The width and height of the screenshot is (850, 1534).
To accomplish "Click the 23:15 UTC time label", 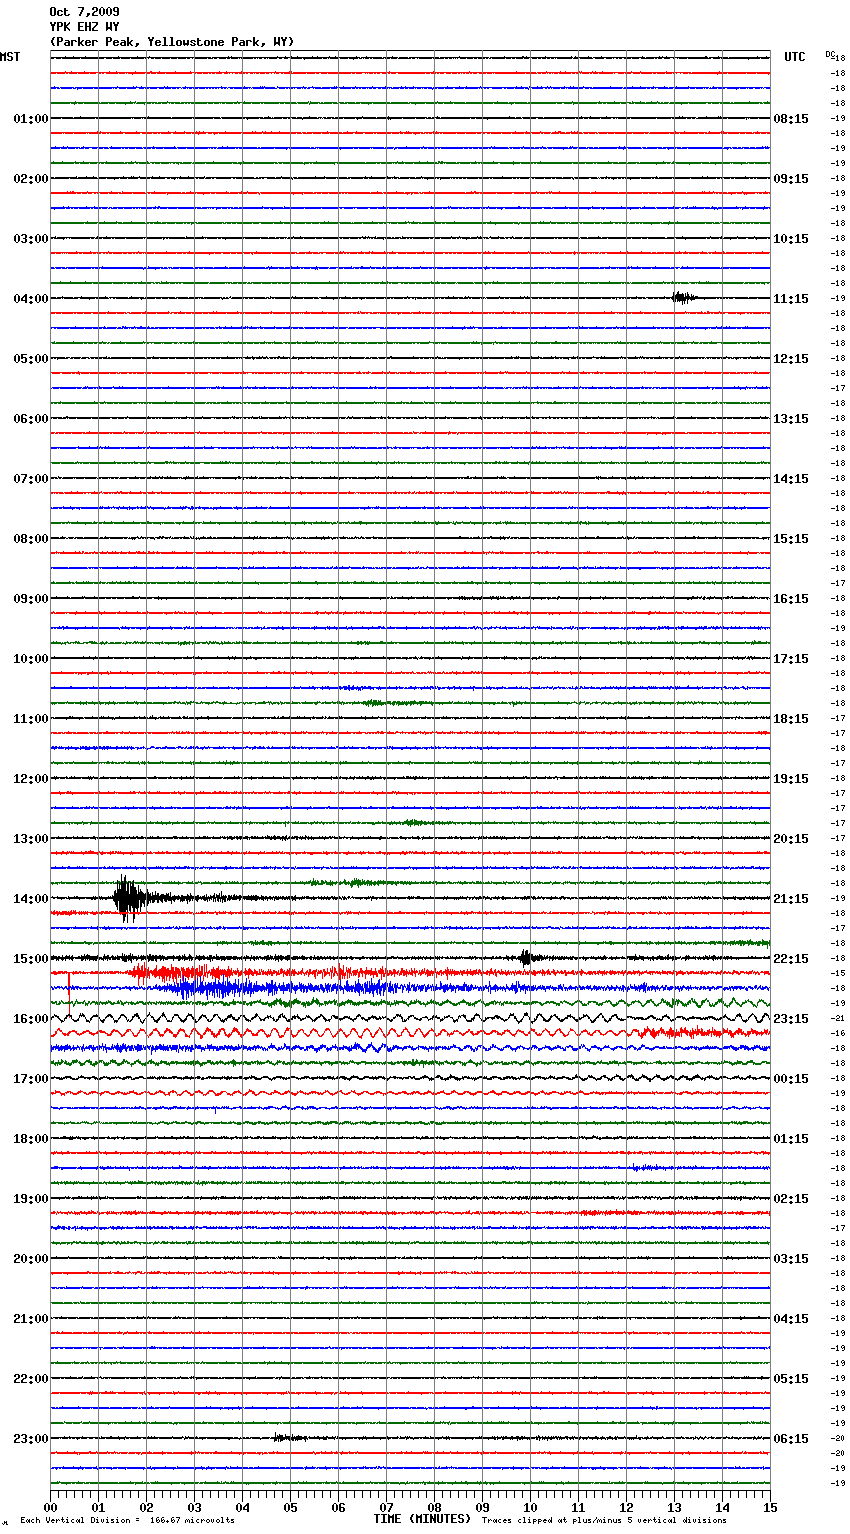I will 791,1019.
